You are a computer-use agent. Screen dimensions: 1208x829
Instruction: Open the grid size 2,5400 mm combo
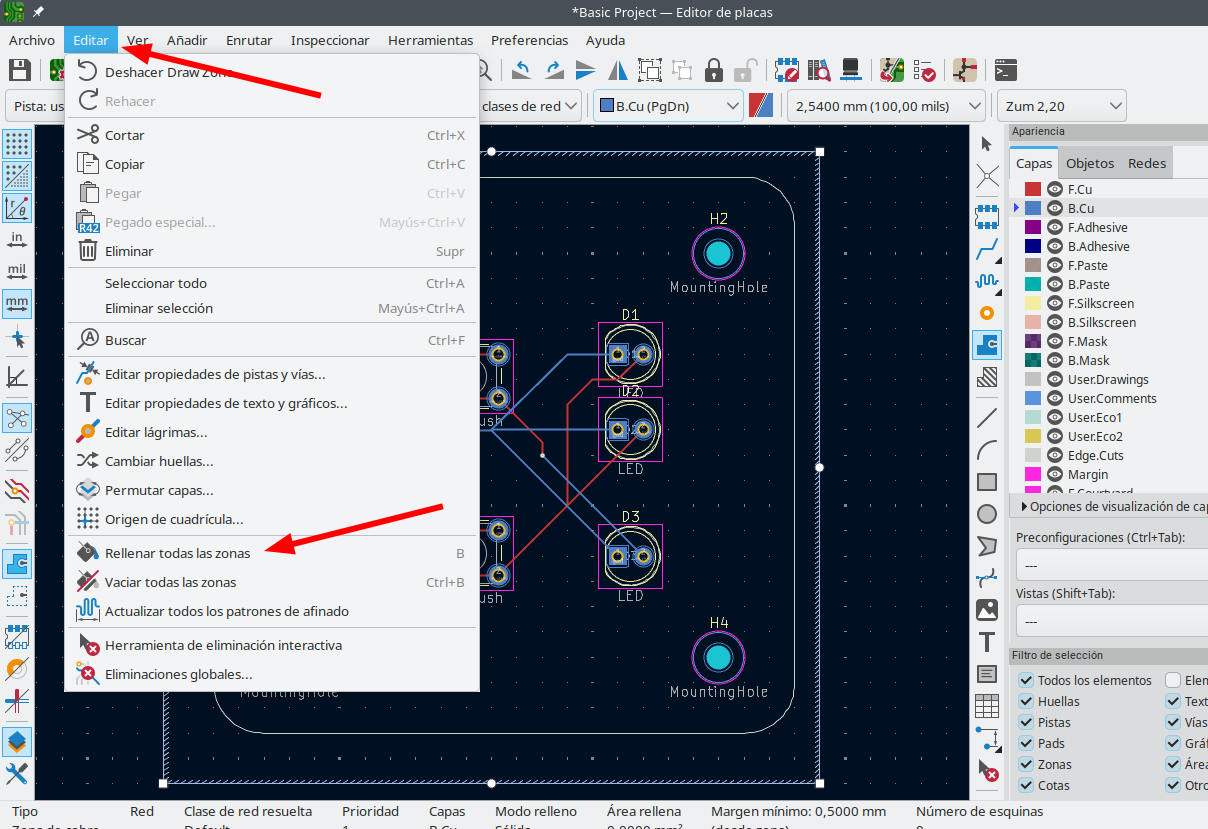tap(886, 106)
